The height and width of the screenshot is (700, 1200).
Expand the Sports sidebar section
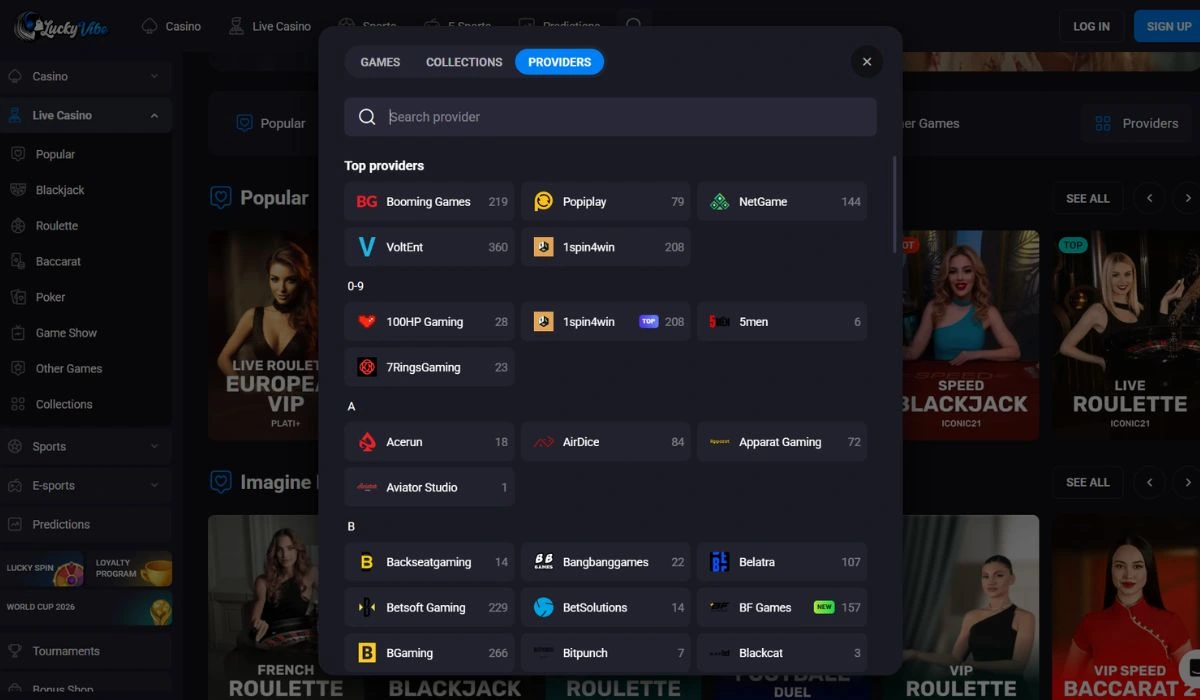154,446
